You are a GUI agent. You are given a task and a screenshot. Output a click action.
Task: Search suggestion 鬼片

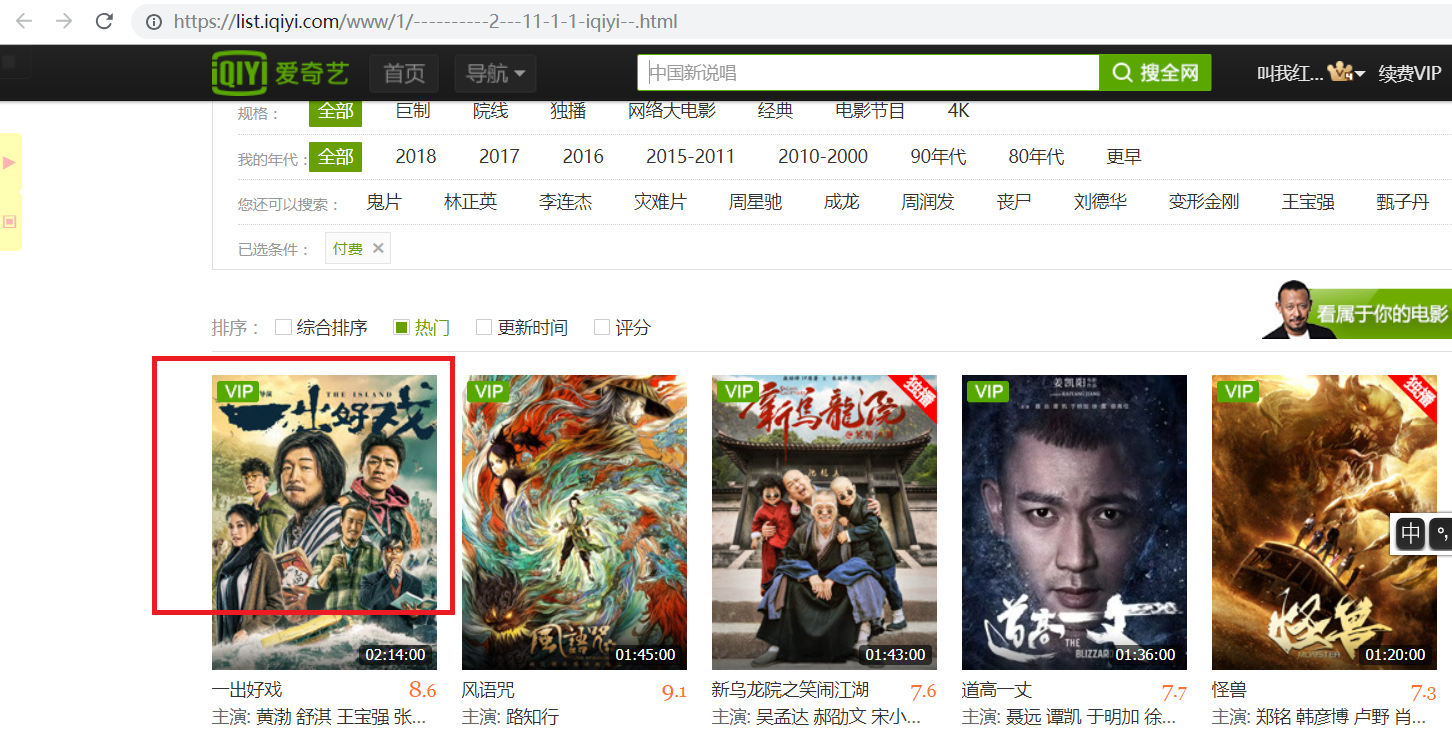[384, 202]
